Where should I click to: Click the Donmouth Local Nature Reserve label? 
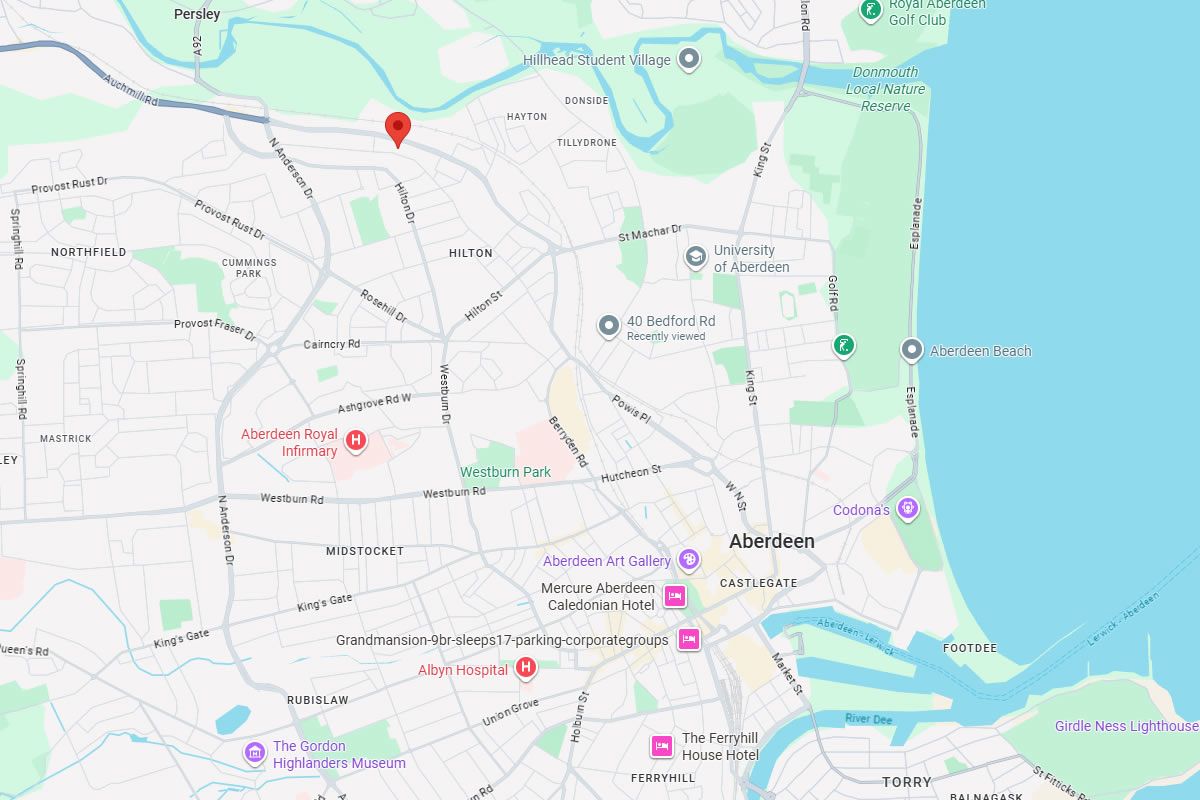[x=886, y=89]
